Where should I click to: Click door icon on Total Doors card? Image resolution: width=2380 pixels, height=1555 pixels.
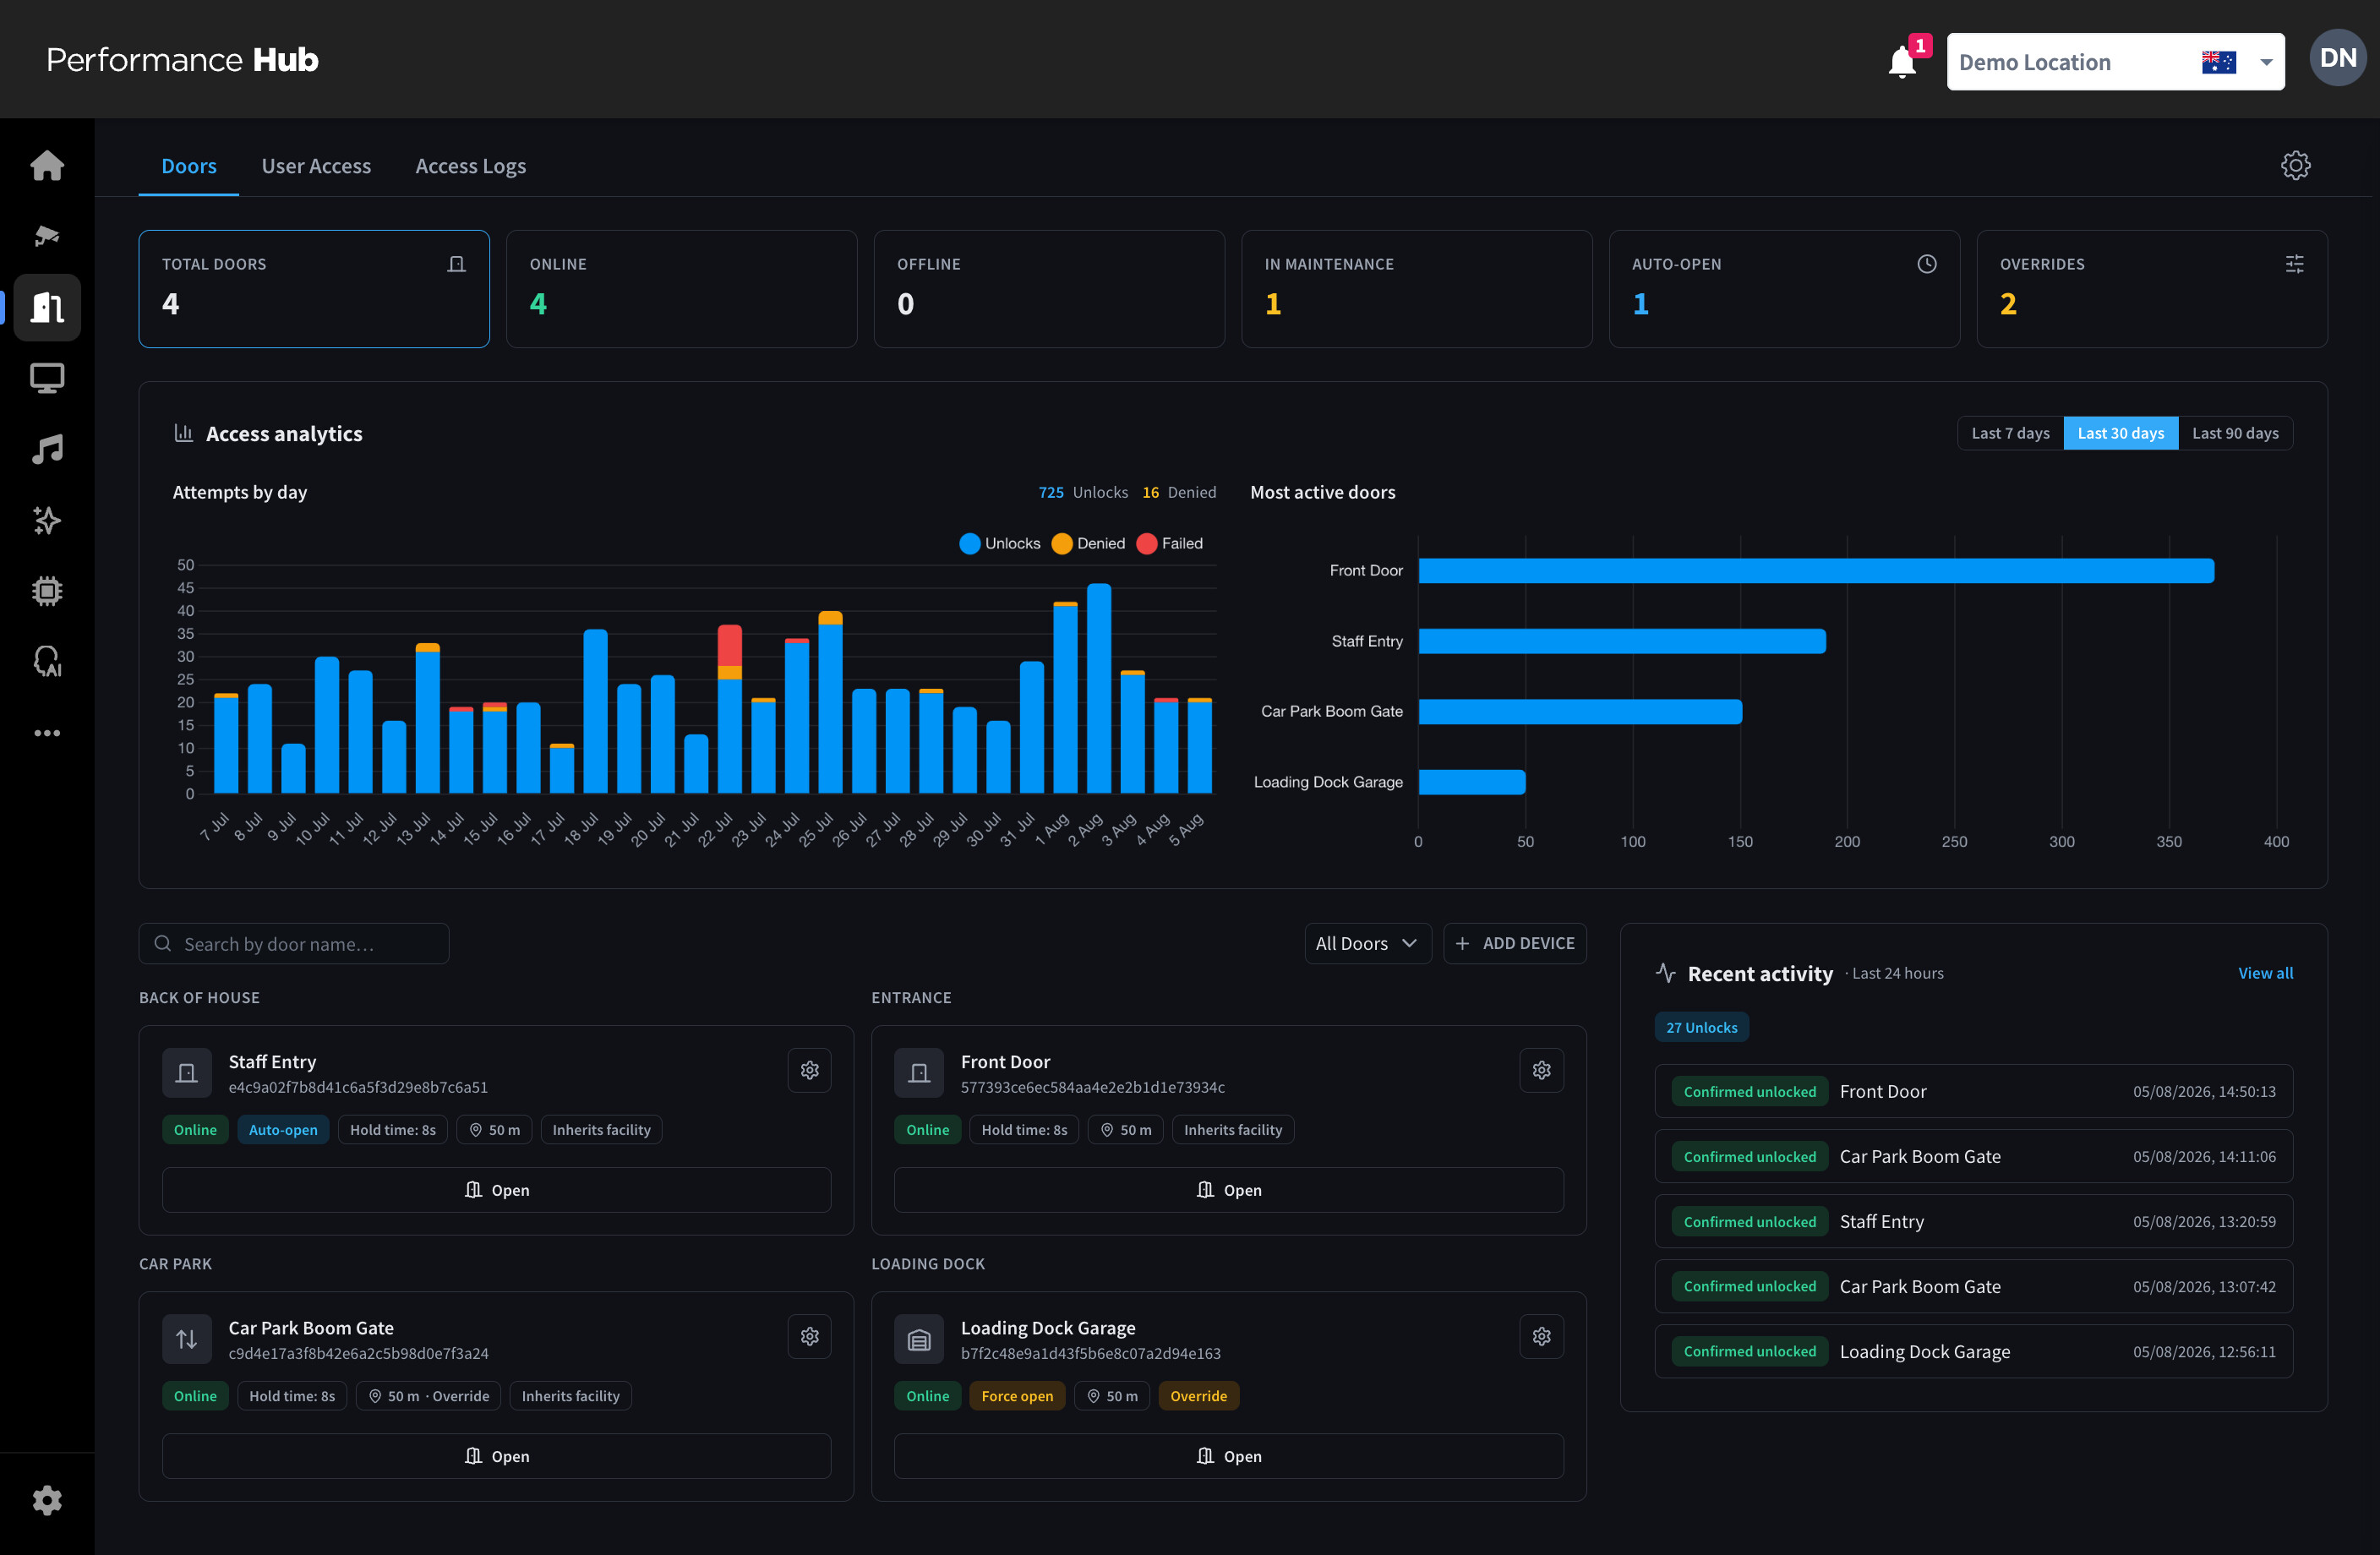point(456,264)
